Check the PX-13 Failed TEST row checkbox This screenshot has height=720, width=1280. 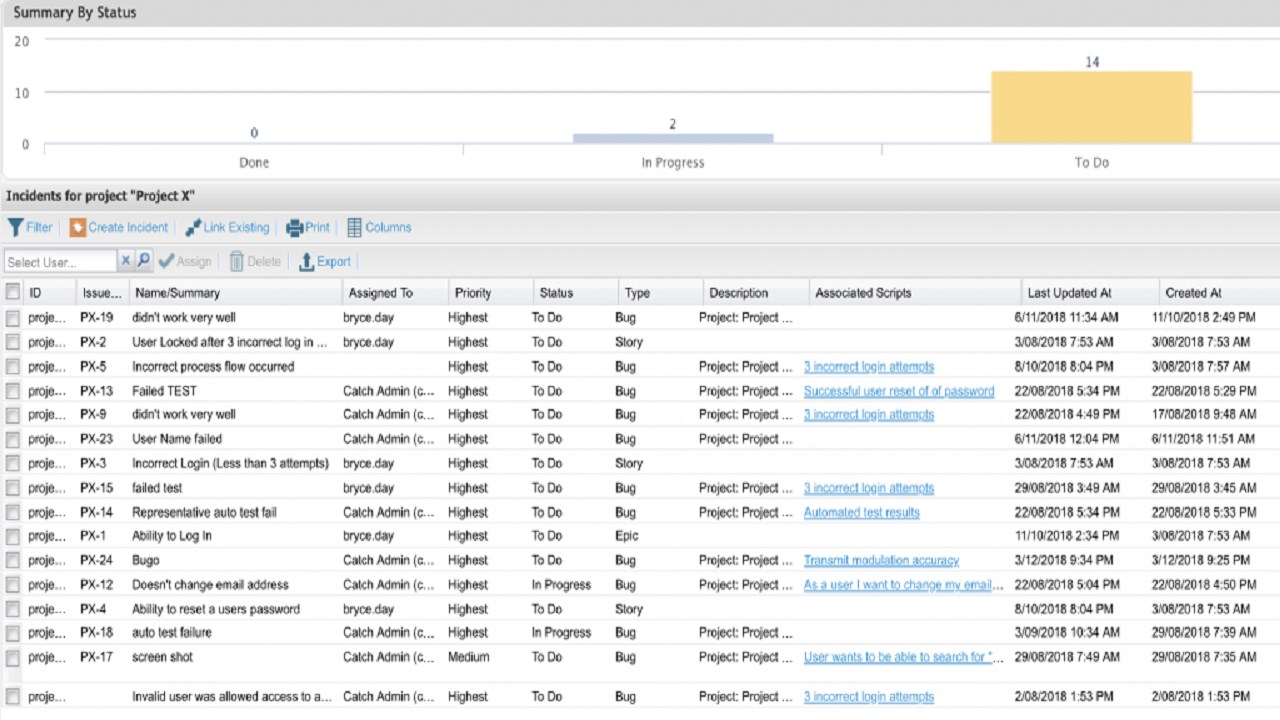(x=13, y=391)
